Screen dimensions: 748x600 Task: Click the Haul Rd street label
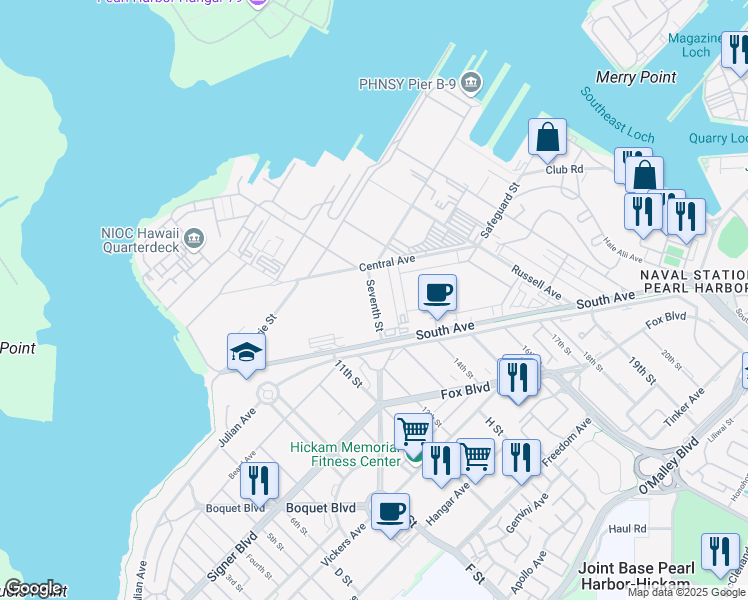(x=627, y=528)
